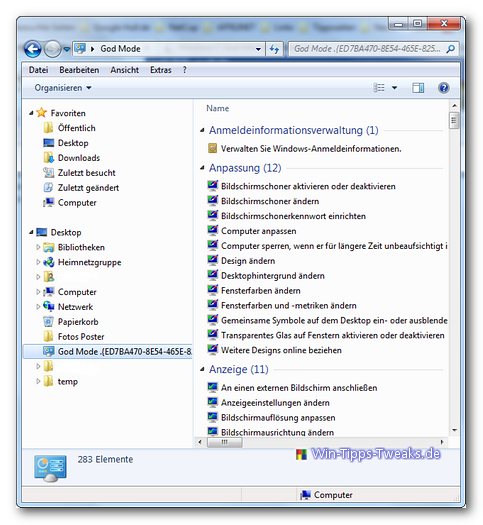This screenshot has width=483, height=525.
Task: Click the vertical scrollbar thumb
Action: pos(454,121)
